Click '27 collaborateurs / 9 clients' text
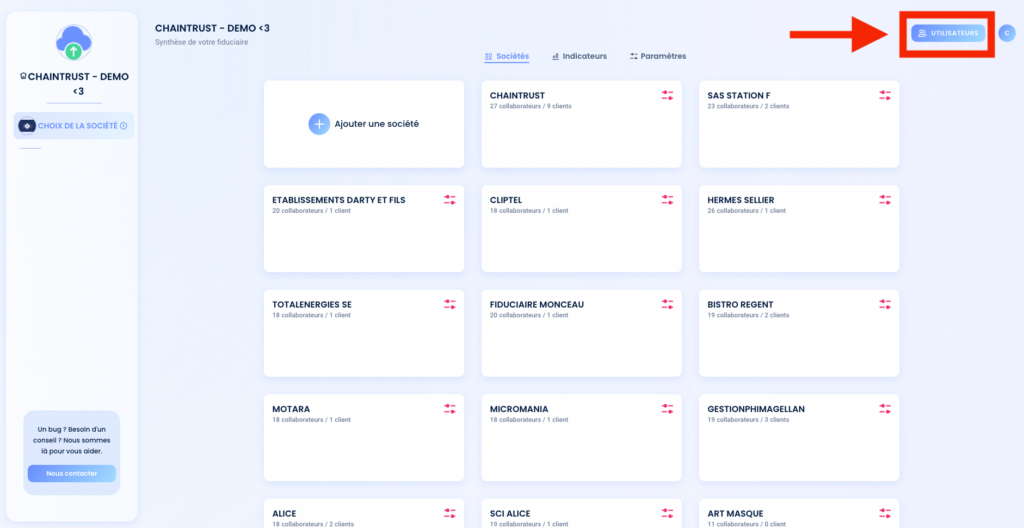1024x528 pixels. pyautogui.click(x=530, y=106)
